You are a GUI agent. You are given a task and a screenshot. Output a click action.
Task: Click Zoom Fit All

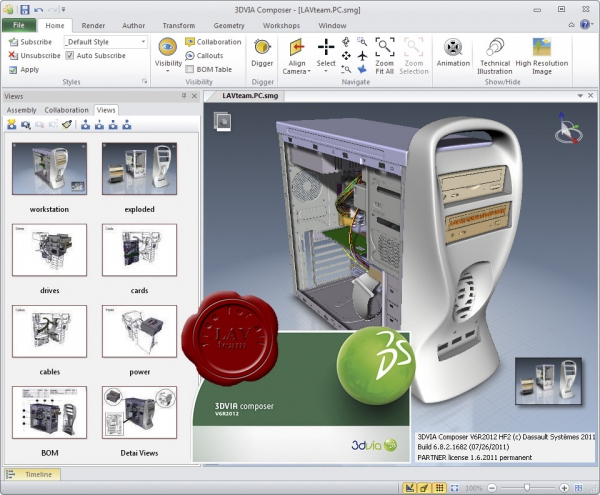(385, 56)
